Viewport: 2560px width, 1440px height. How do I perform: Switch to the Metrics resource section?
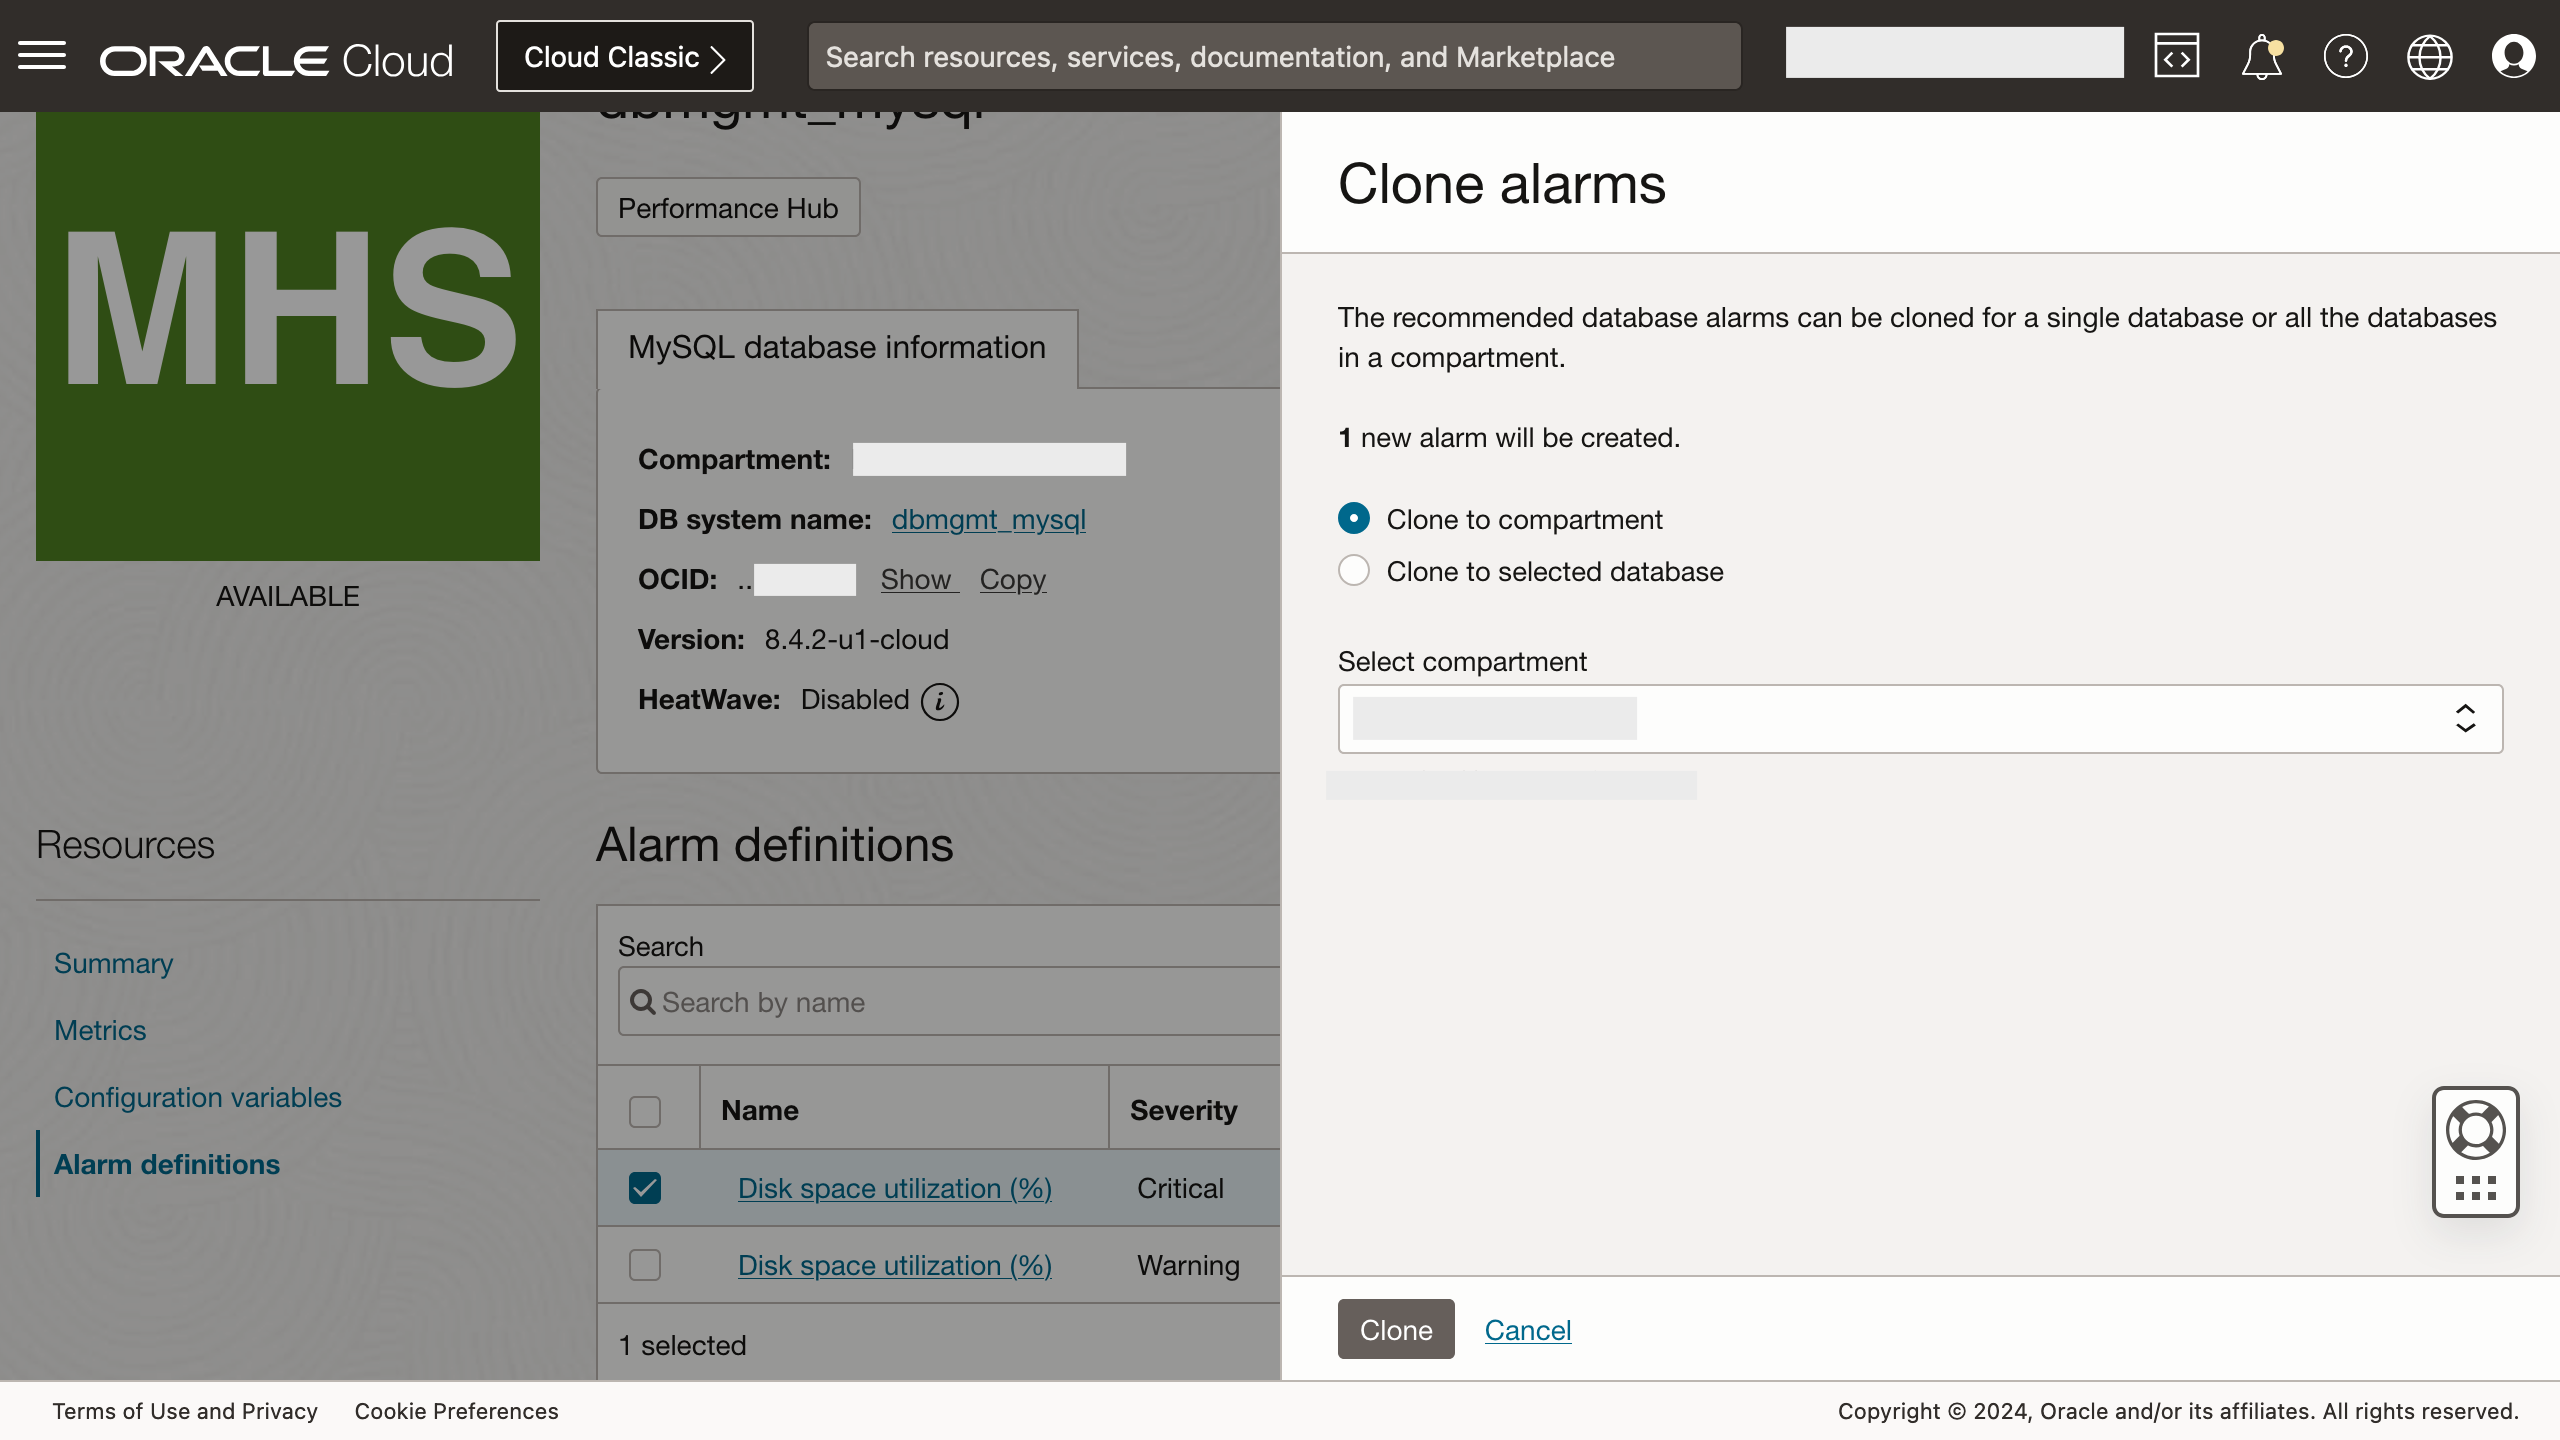coord(100,1030)
